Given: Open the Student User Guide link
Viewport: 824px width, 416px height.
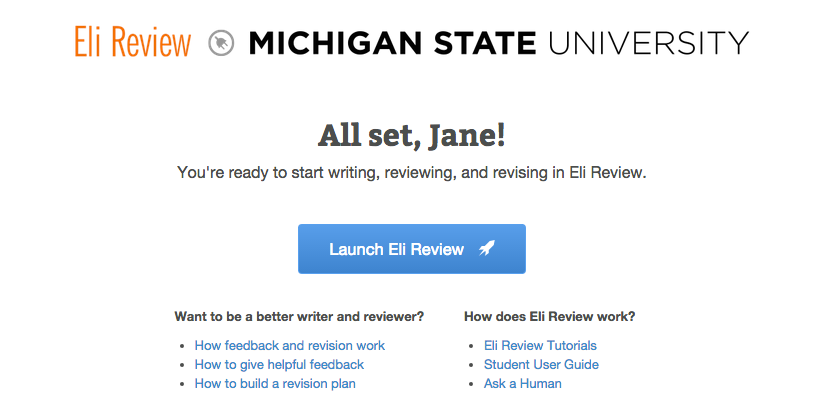Looking at the screenshot, I should (x=541, y=365).
